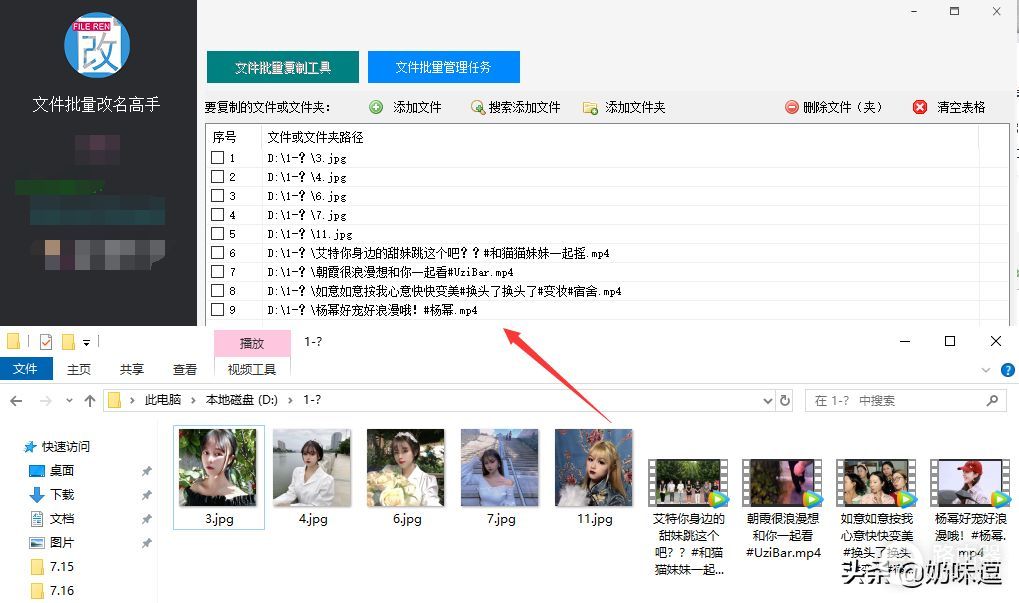Viewport: 1019px width, 603px height.
Task: Check the box for row 1 (3.jpg)
Action: 218,158
